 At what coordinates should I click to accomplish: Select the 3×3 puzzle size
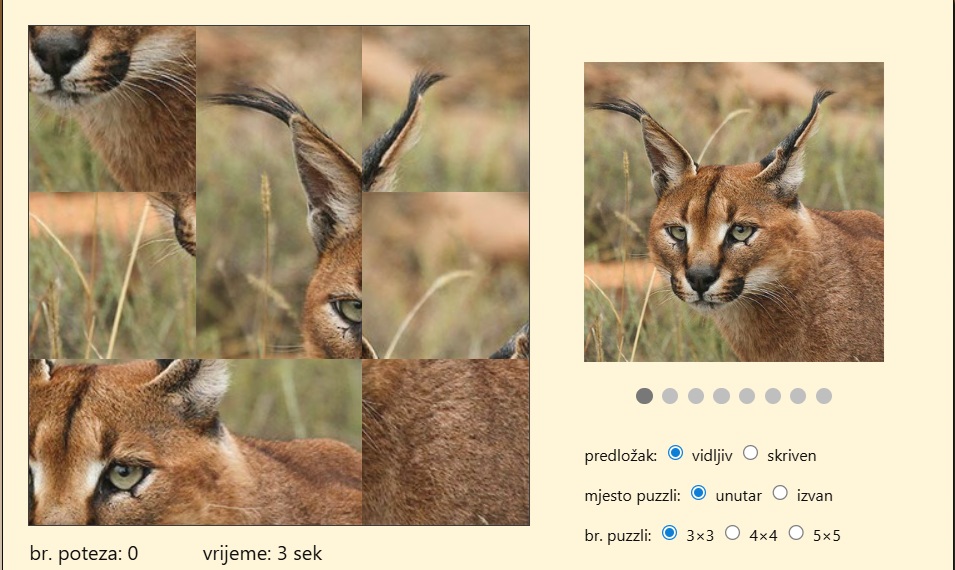(669, 532)
